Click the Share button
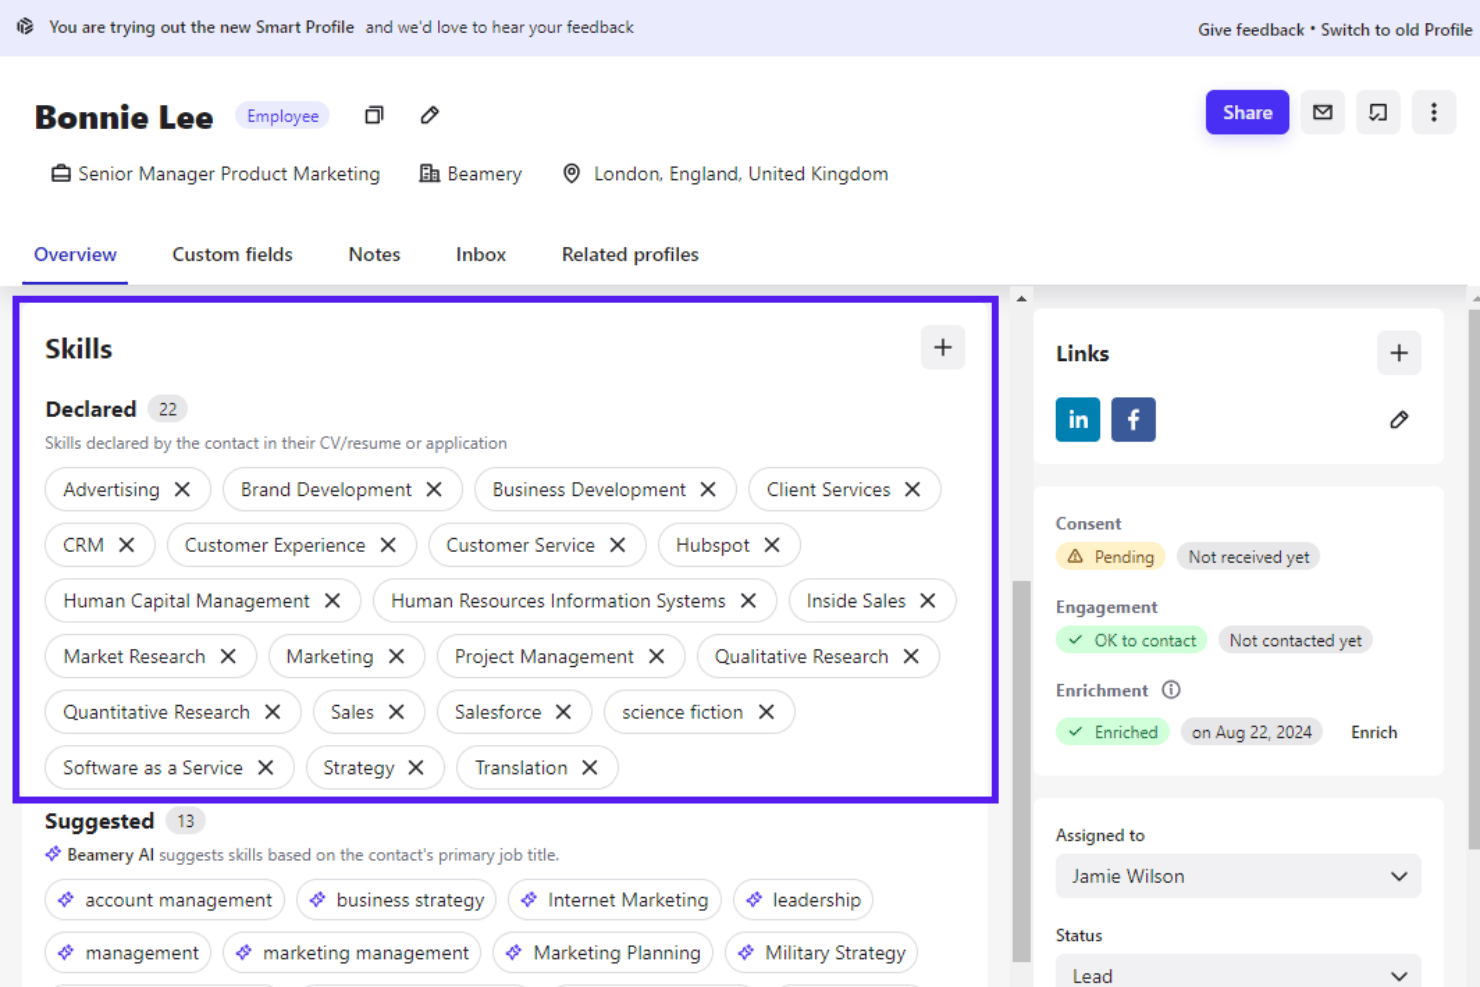Viewport: 1480px width, 987px height. point(1247,112)
